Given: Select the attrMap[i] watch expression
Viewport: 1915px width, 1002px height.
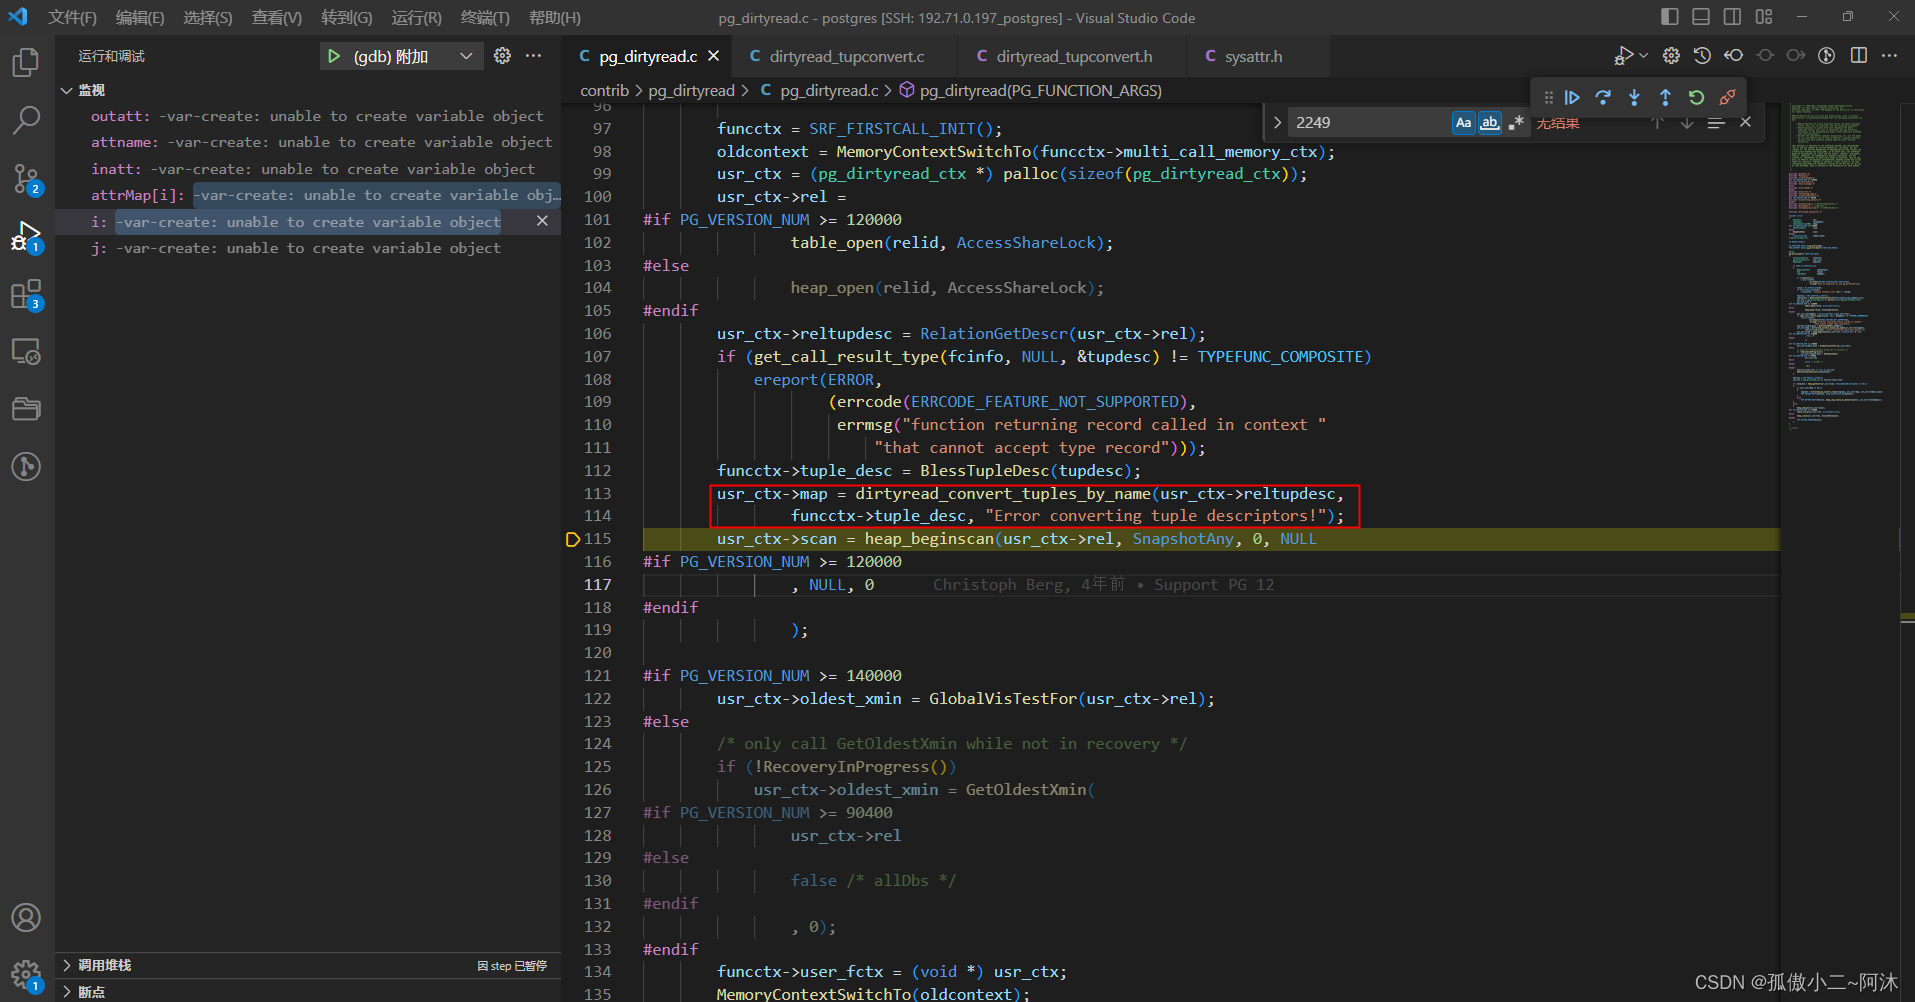Looking at the screenshot, I should coord(308,195).
